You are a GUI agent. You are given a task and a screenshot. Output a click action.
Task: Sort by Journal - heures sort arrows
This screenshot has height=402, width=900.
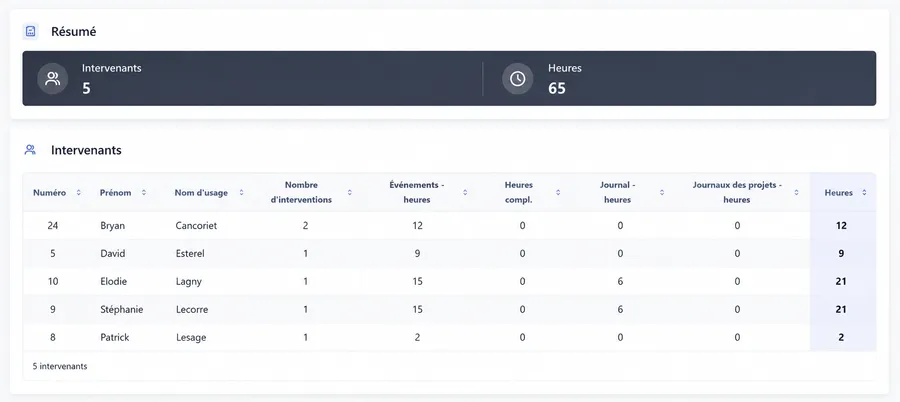click(662, 193)
